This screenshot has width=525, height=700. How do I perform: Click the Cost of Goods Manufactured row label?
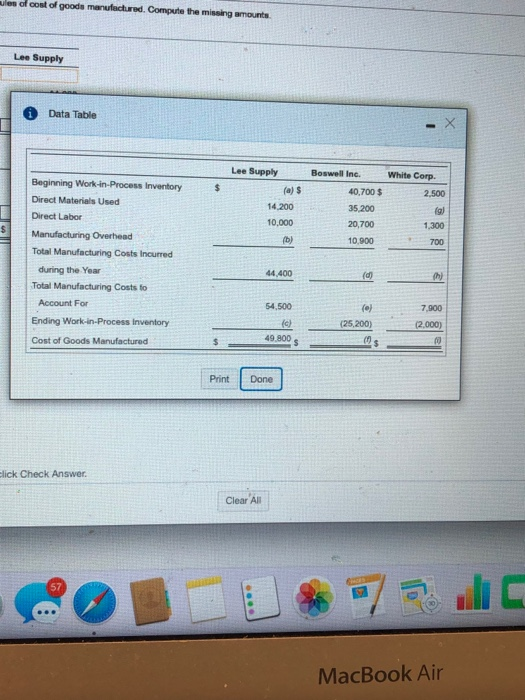point(89,340)
